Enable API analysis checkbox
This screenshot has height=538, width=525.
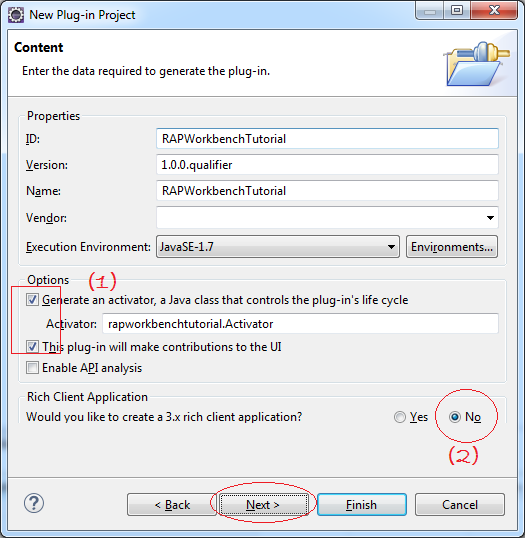click(x=32, y=368)
